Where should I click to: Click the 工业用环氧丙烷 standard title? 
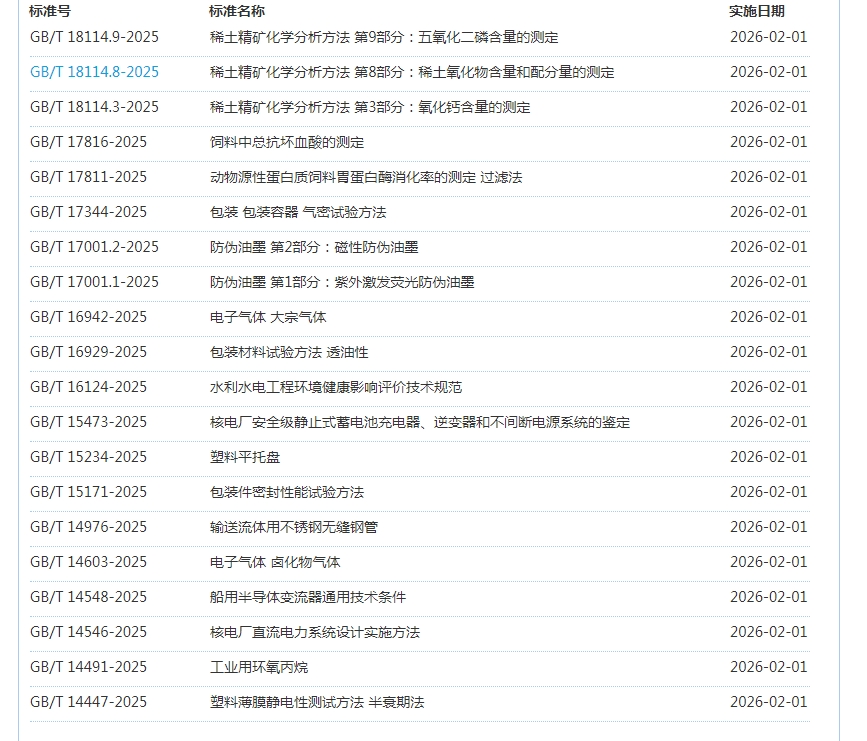(x=252, y=667)
